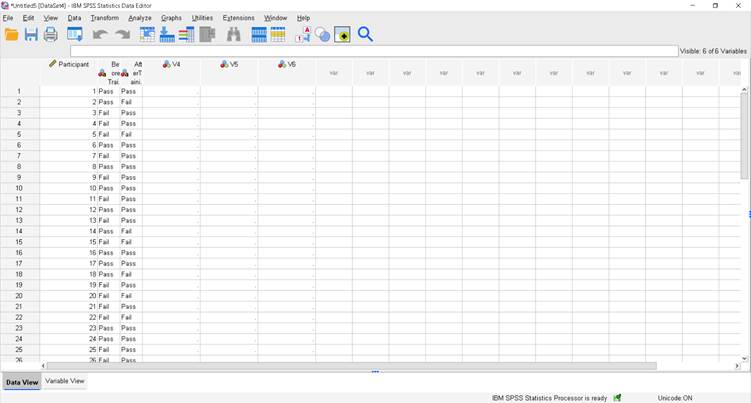The image size is (751, 403).
Task: Click the binoculars Find icon
Action: click(x=233, y=35)
